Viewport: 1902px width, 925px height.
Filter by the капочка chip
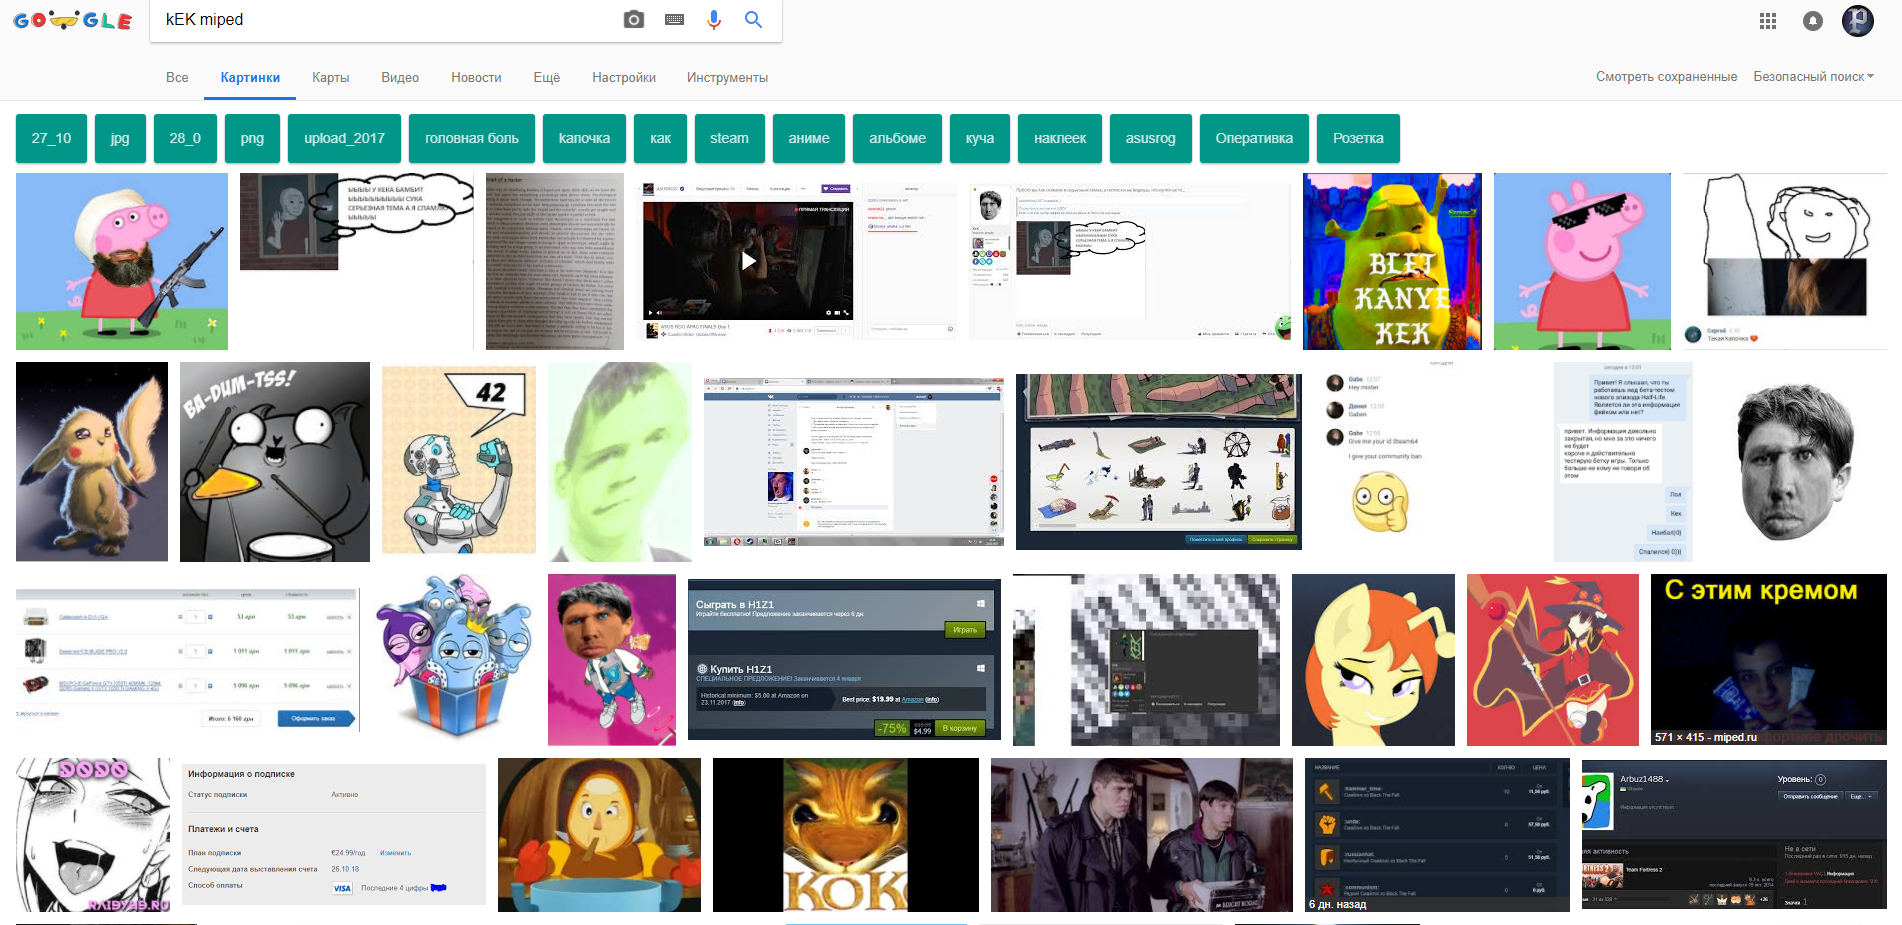(x=584, y=138)
